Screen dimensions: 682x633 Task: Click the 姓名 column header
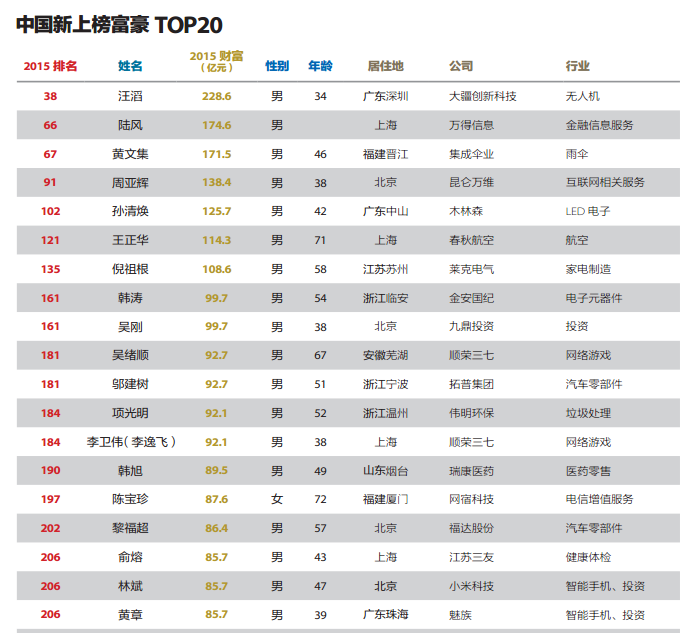point(130,66)
